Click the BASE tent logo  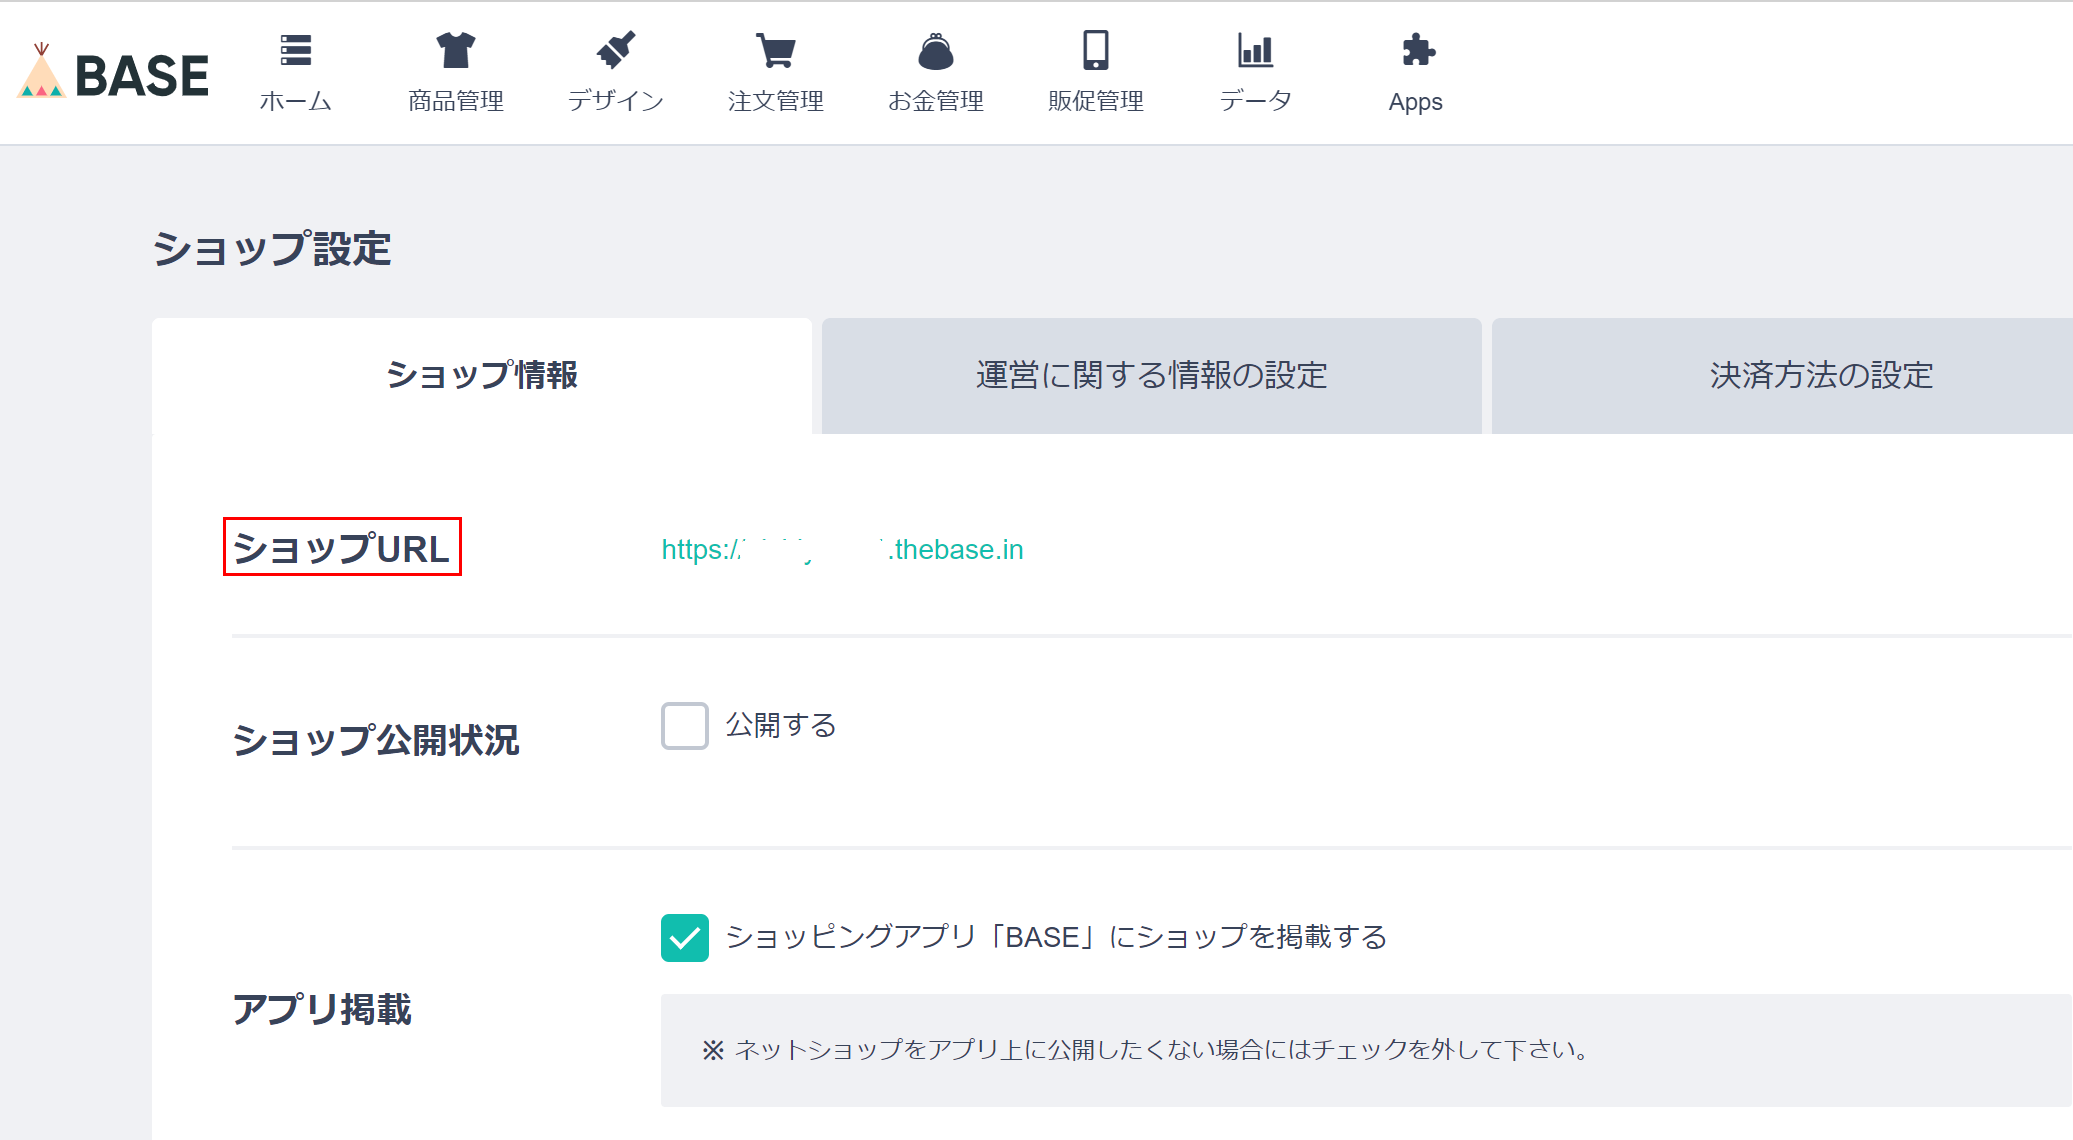pos(42,72)
